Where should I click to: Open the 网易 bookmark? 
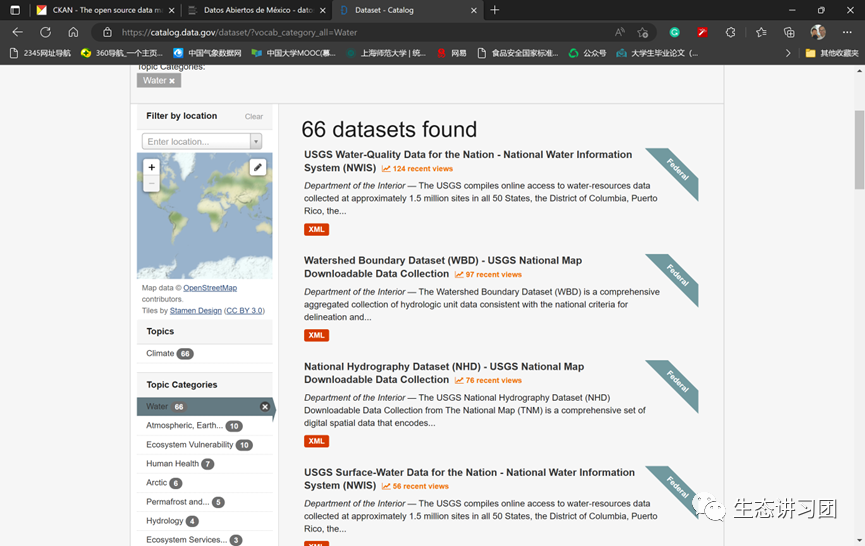pos(452,53)
